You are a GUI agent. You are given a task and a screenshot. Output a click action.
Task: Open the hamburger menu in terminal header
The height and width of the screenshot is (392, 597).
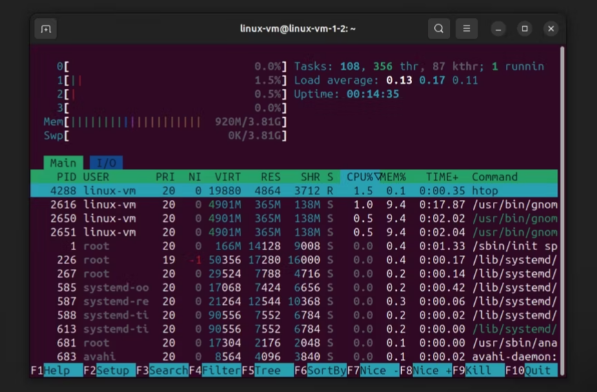point(466,29)
